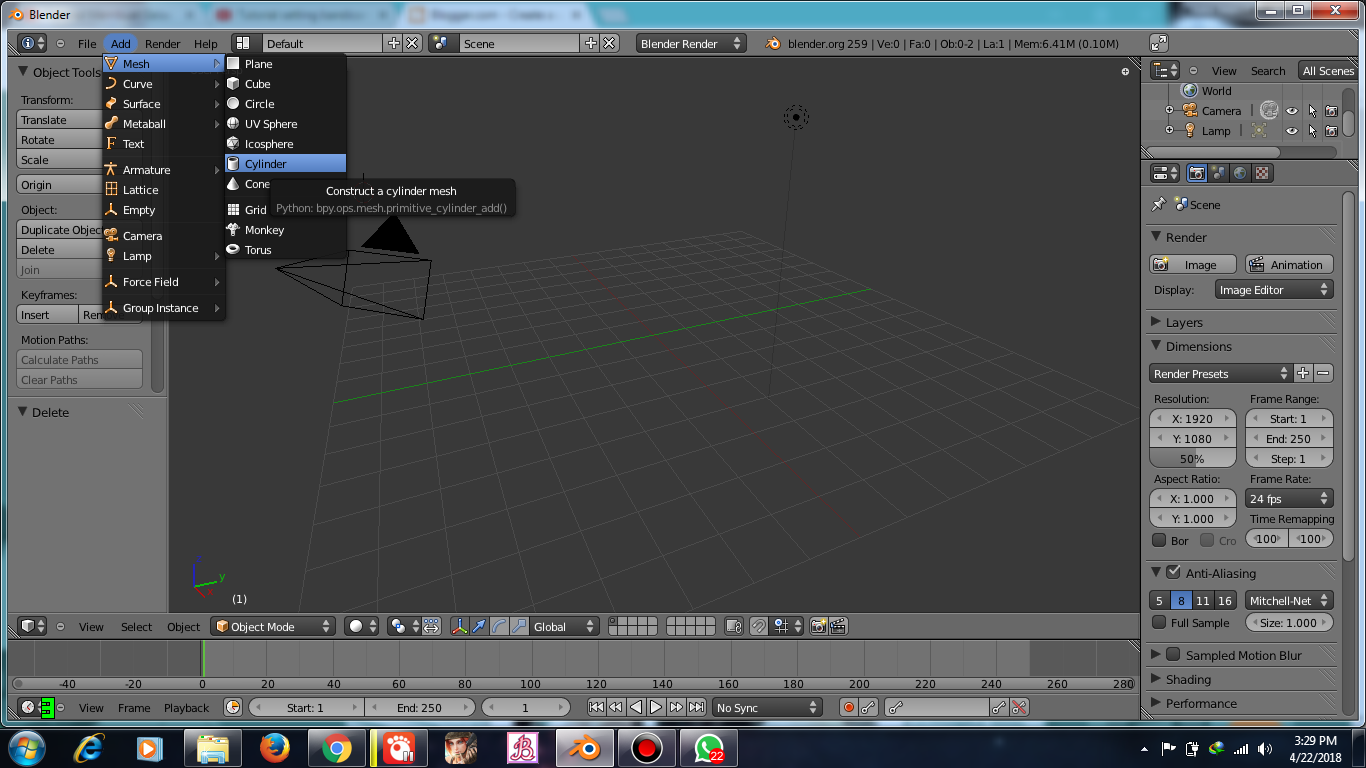Remove render preset with minus button

click(x=1323, y=374)
